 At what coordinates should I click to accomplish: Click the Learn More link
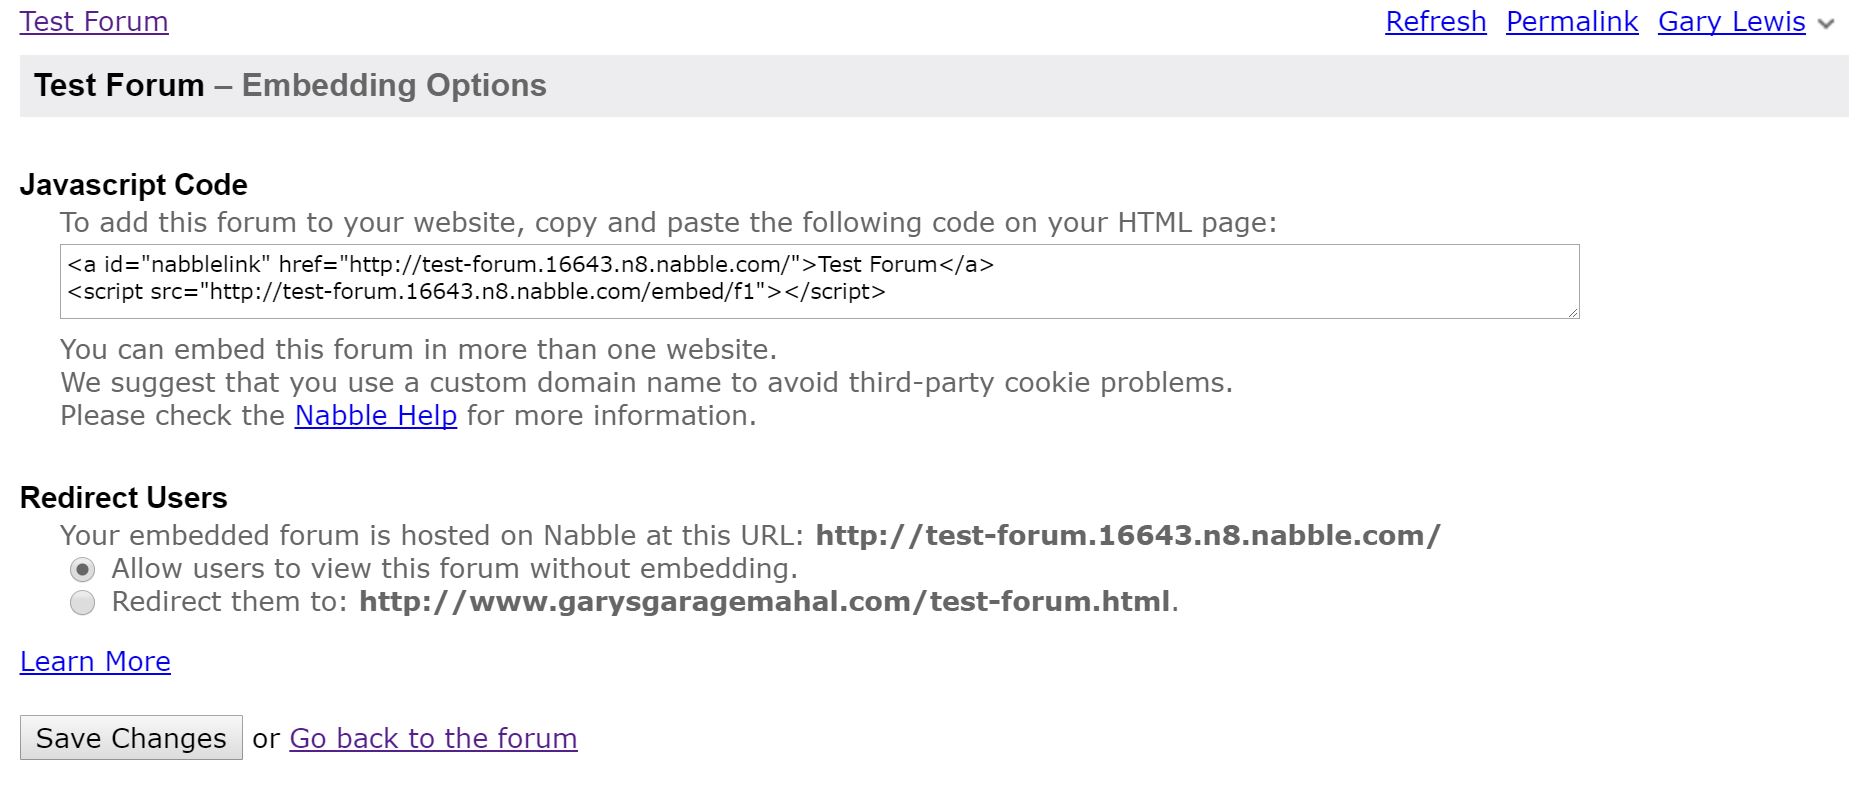coord(95,662)
